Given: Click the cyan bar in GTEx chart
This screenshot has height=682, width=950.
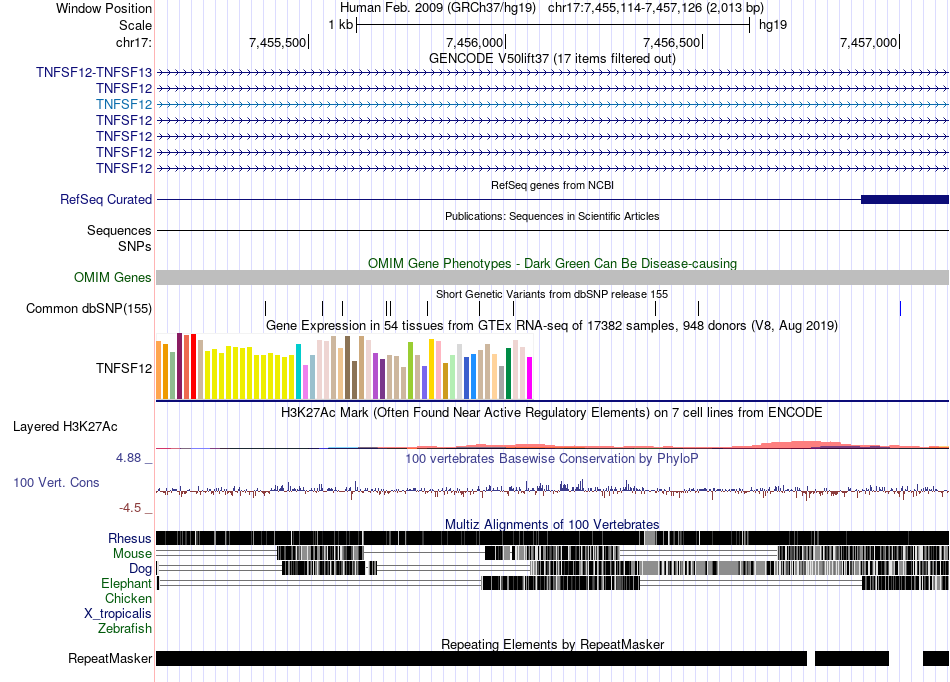Looking at the screenshot, I should [298, 371].
